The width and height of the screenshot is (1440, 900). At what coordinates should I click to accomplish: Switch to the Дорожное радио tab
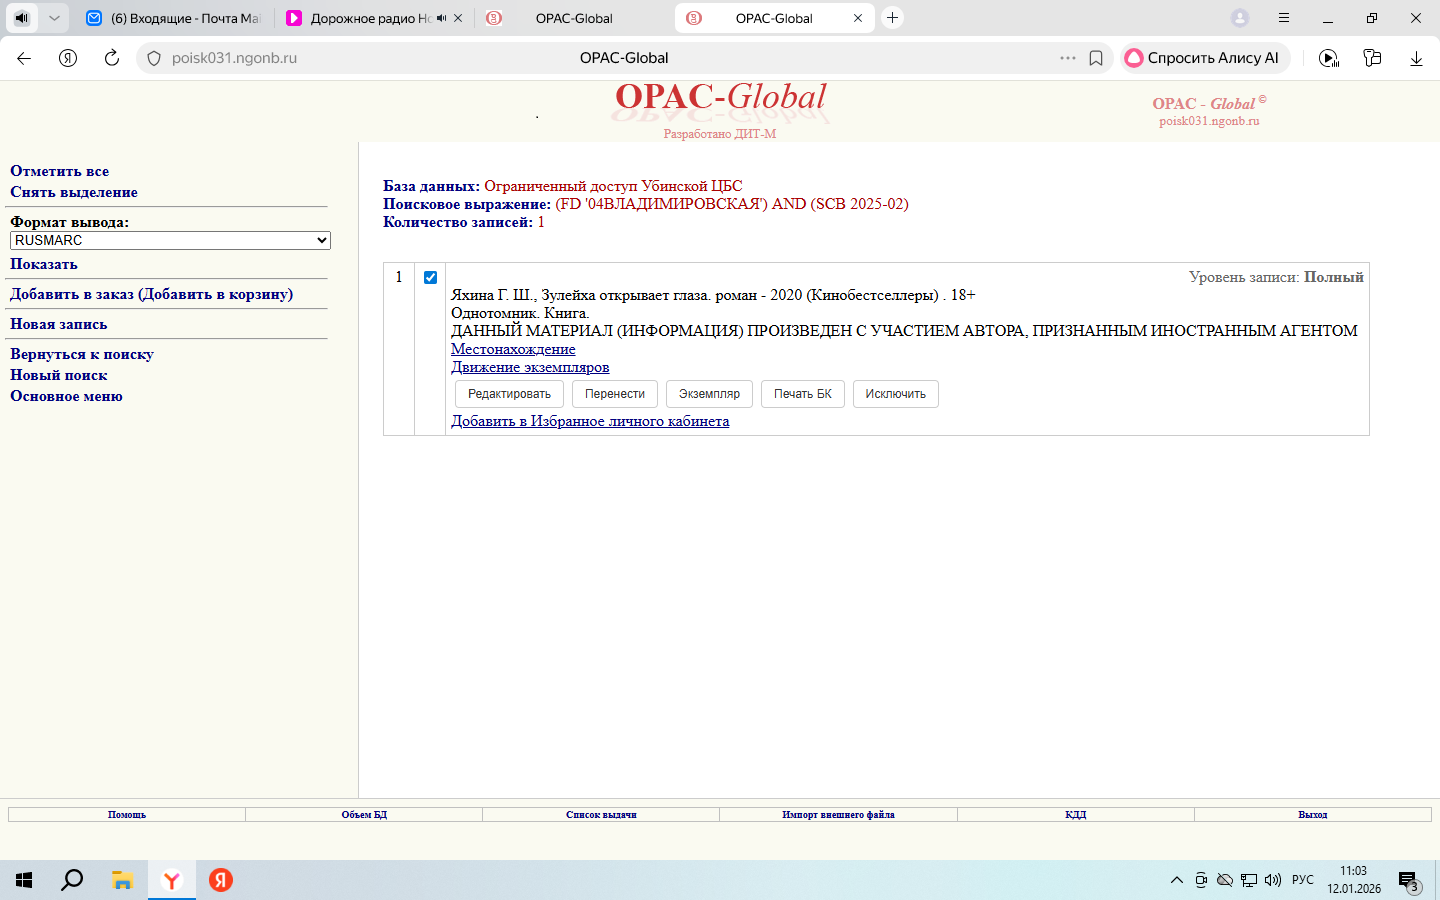coord(370,18)
